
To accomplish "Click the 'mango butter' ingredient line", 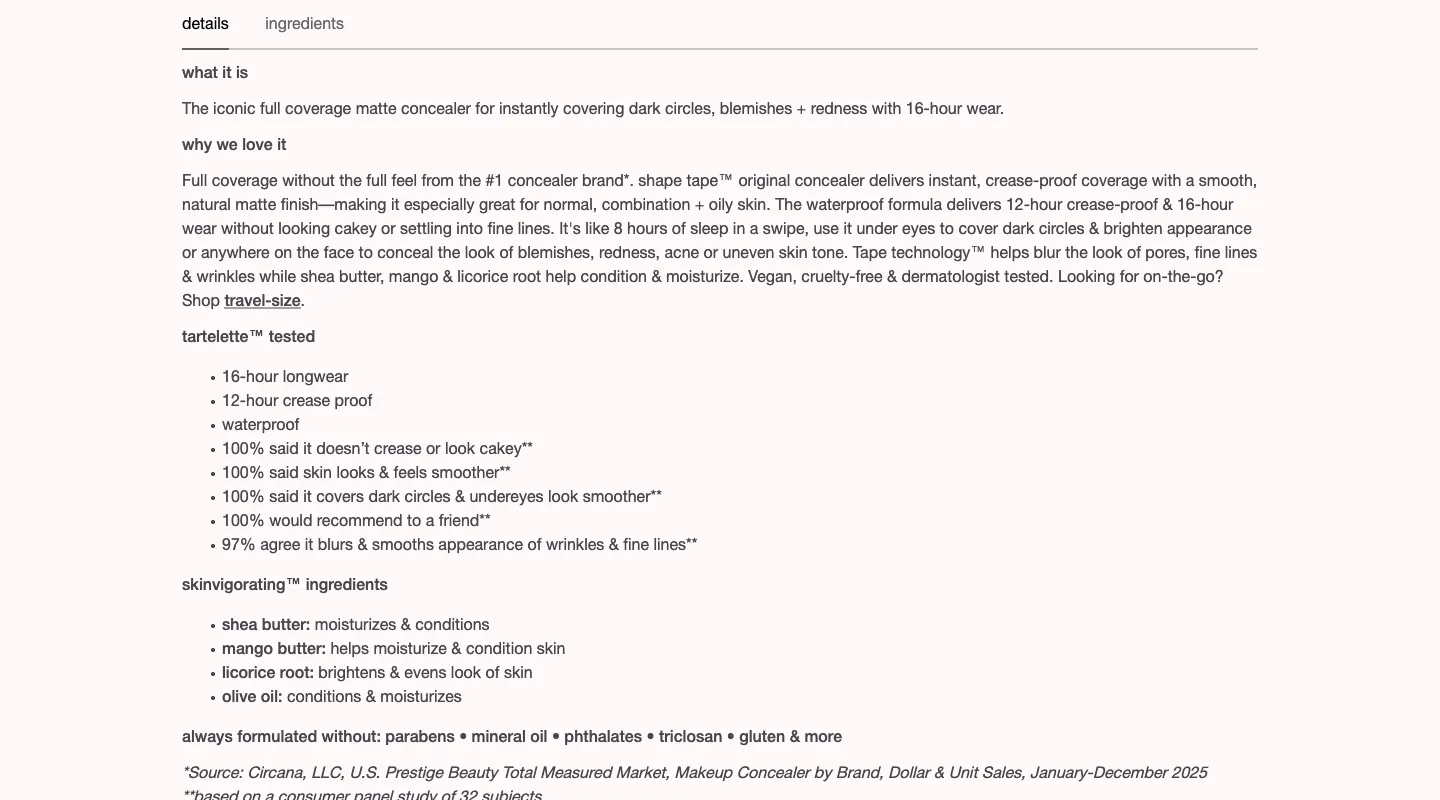I will (394, 649).
